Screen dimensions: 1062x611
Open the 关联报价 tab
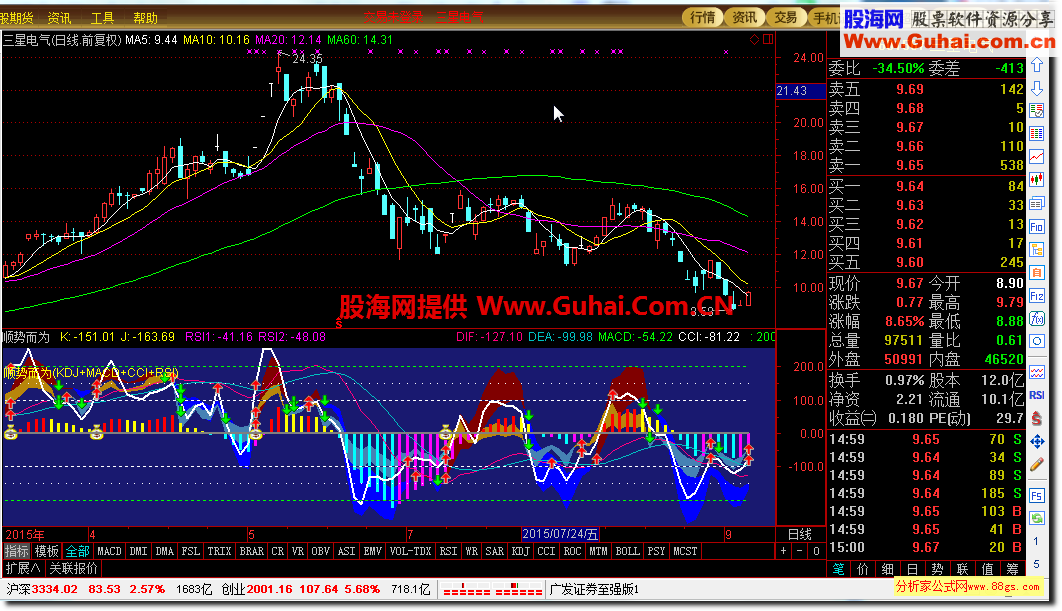pos(74,568)
